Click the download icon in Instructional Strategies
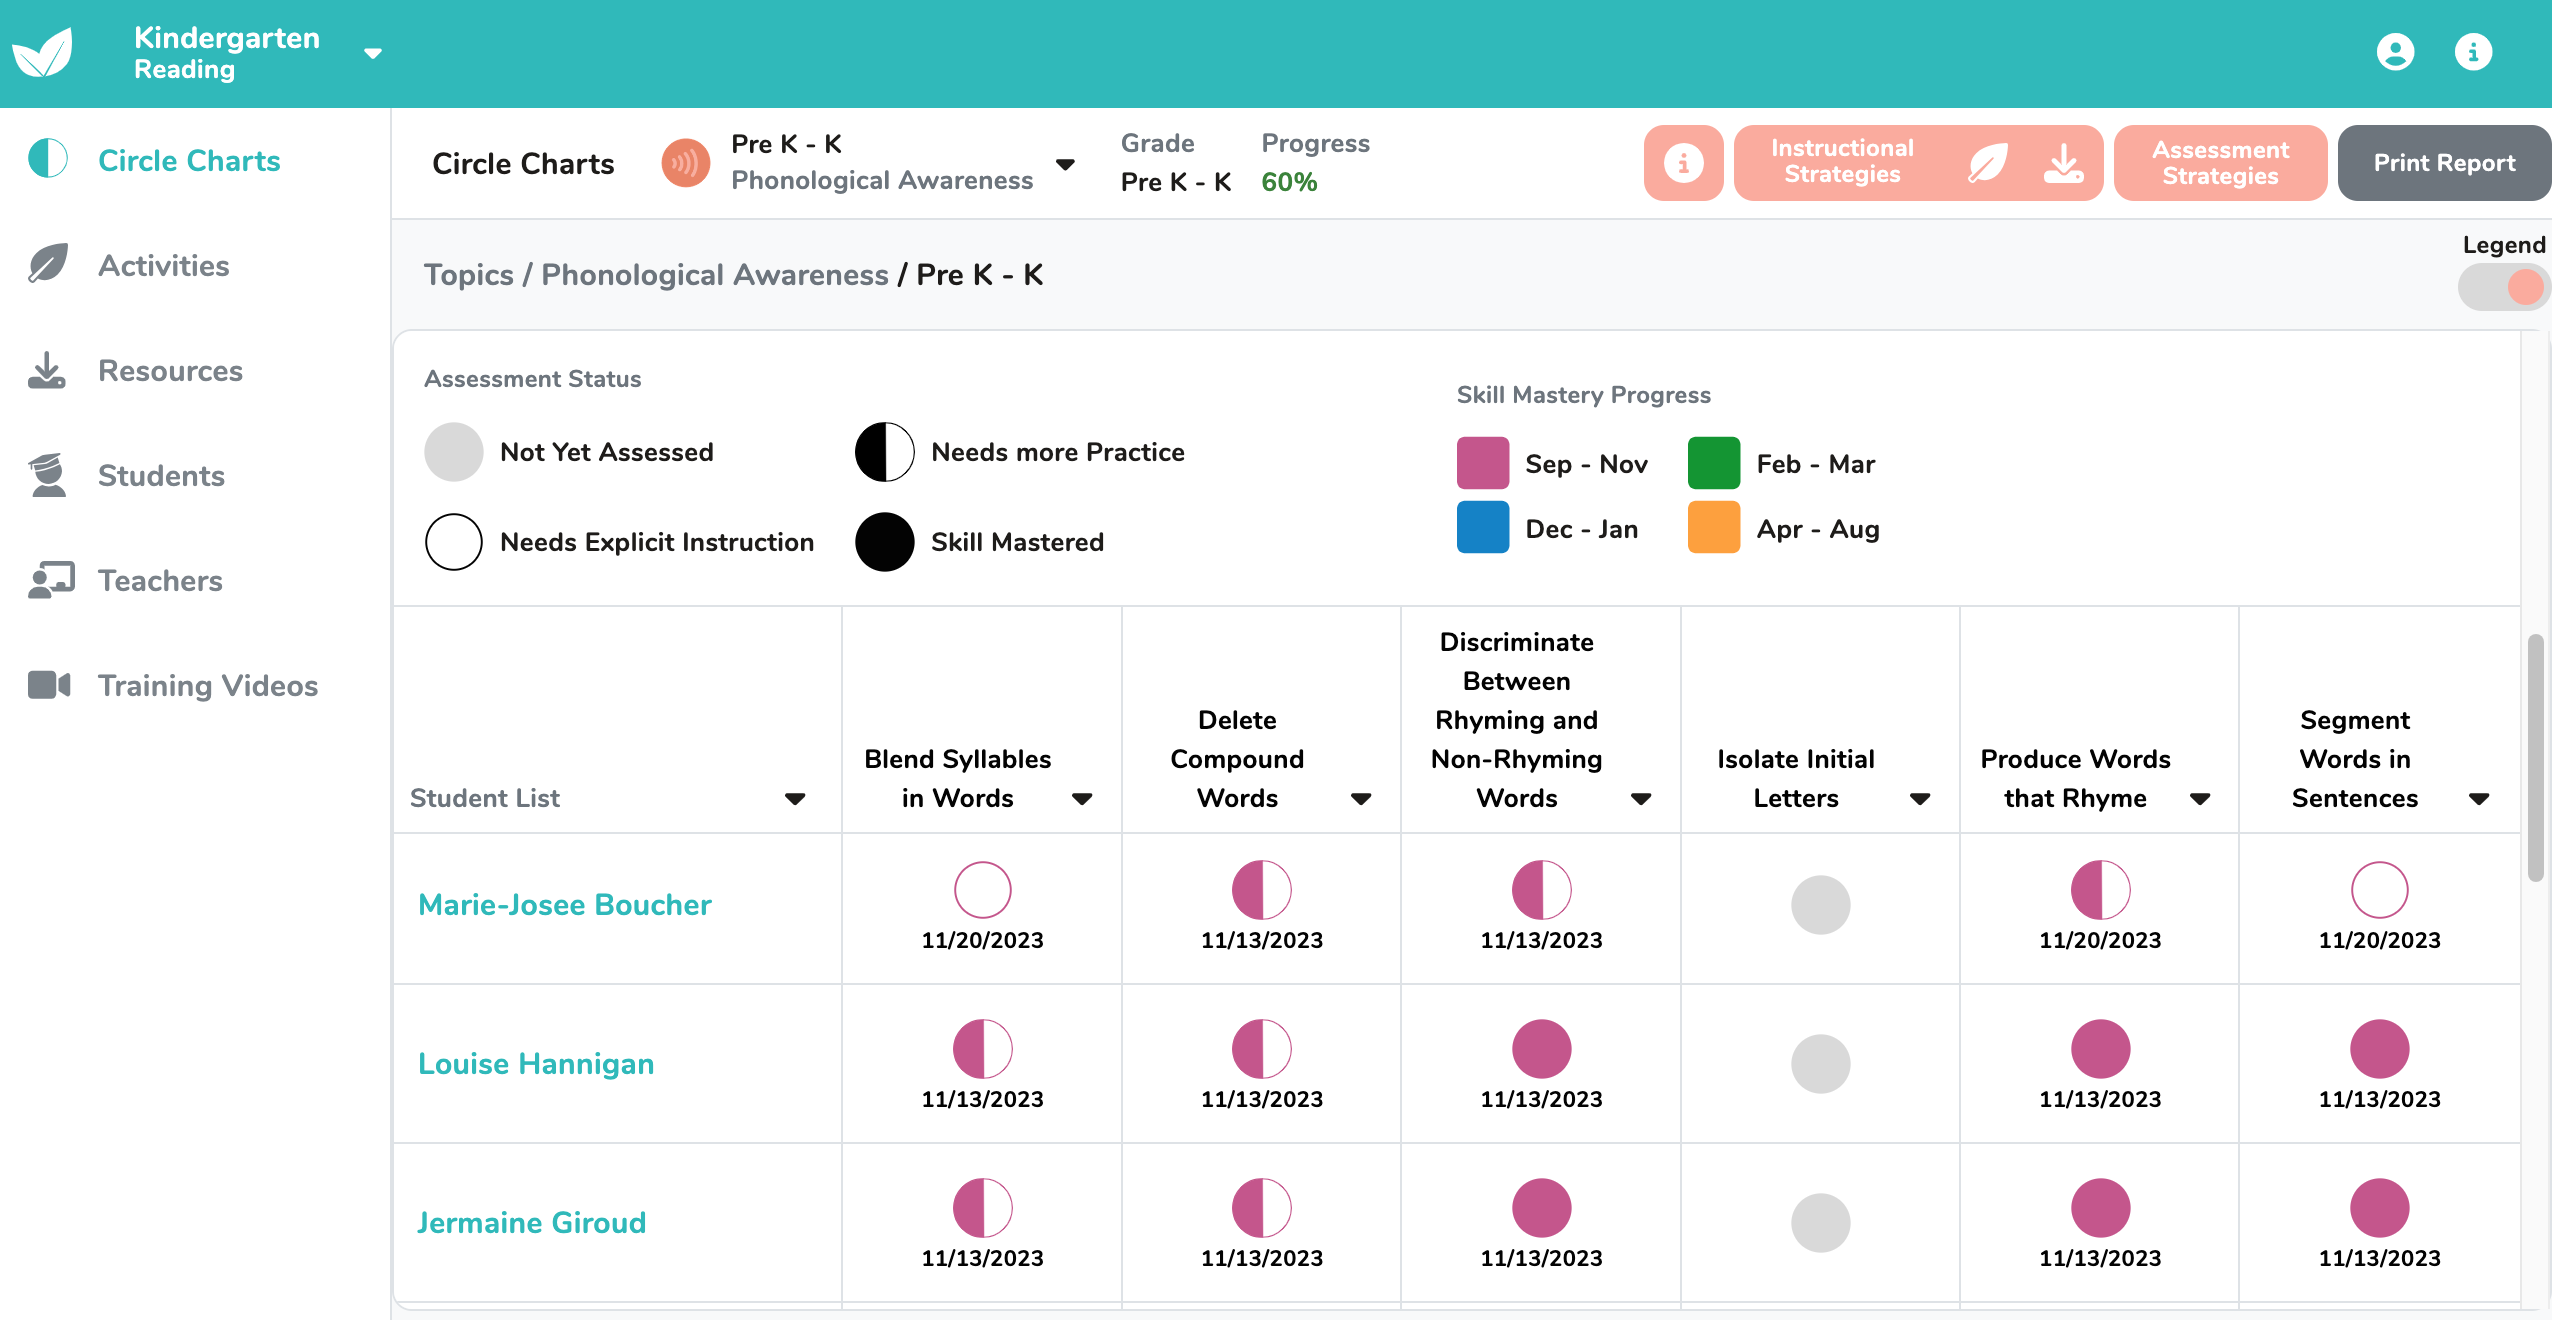This screenshot has height=1320, width=2552. click(x=2063, y=163)
